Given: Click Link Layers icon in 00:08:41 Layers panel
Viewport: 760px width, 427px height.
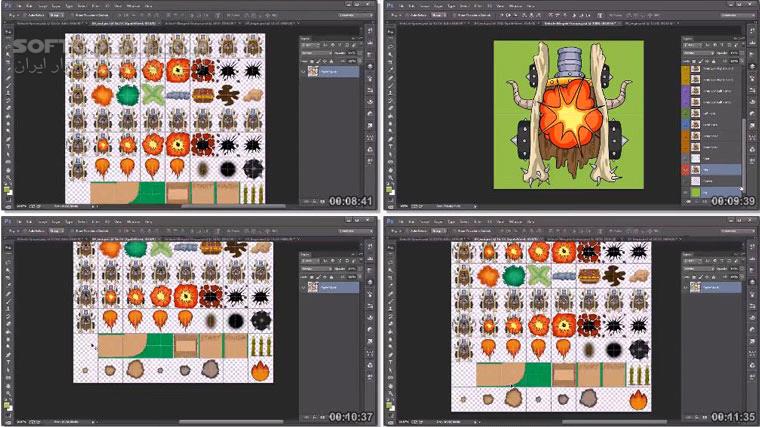Looking at the screenshot, I should pyautogui.click(x=306, y=202).
